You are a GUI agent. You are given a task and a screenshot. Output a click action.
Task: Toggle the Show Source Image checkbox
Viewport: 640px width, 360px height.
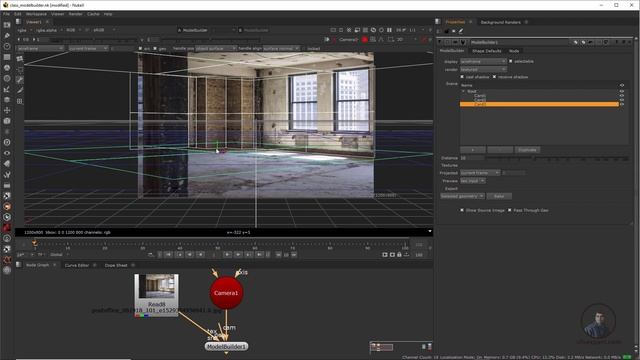[x=462, y=210]
